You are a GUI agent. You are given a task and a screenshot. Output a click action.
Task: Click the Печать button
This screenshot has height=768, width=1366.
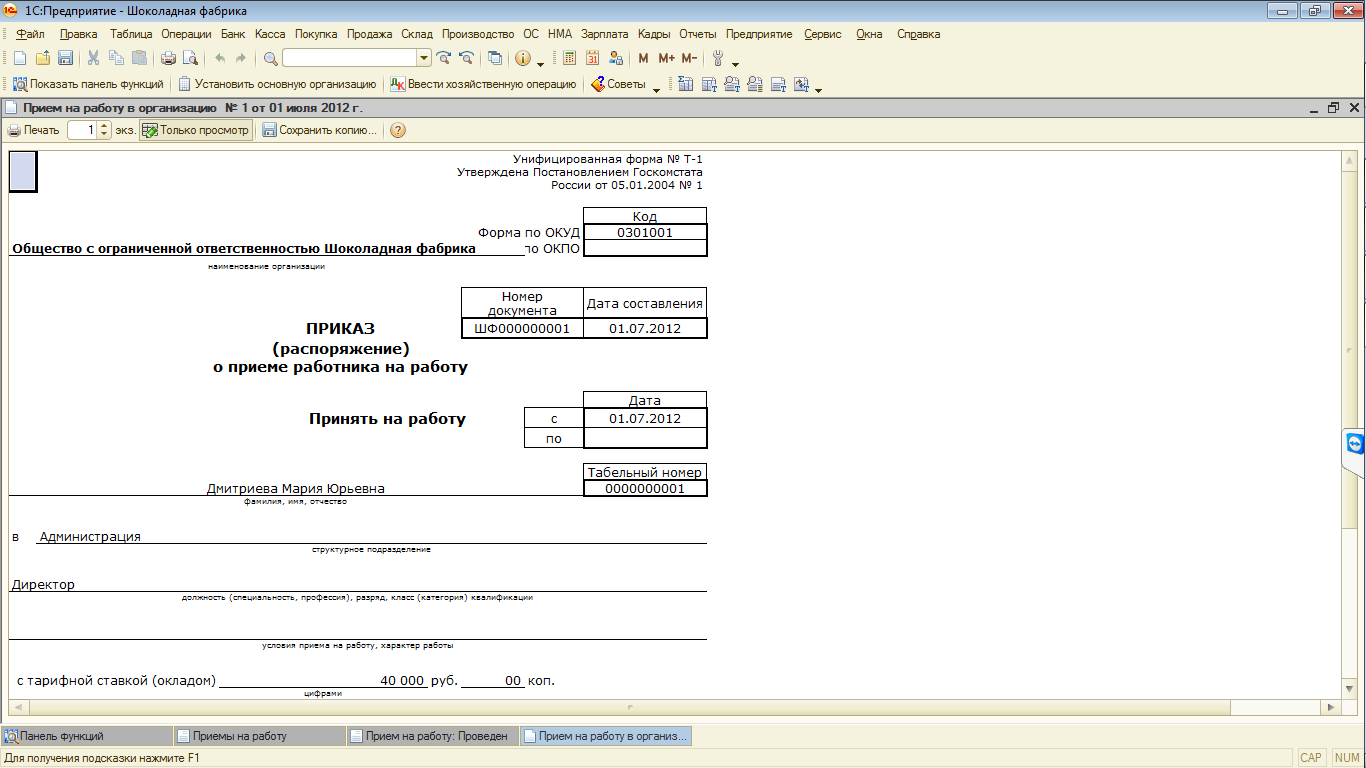[x=33, y=130]
